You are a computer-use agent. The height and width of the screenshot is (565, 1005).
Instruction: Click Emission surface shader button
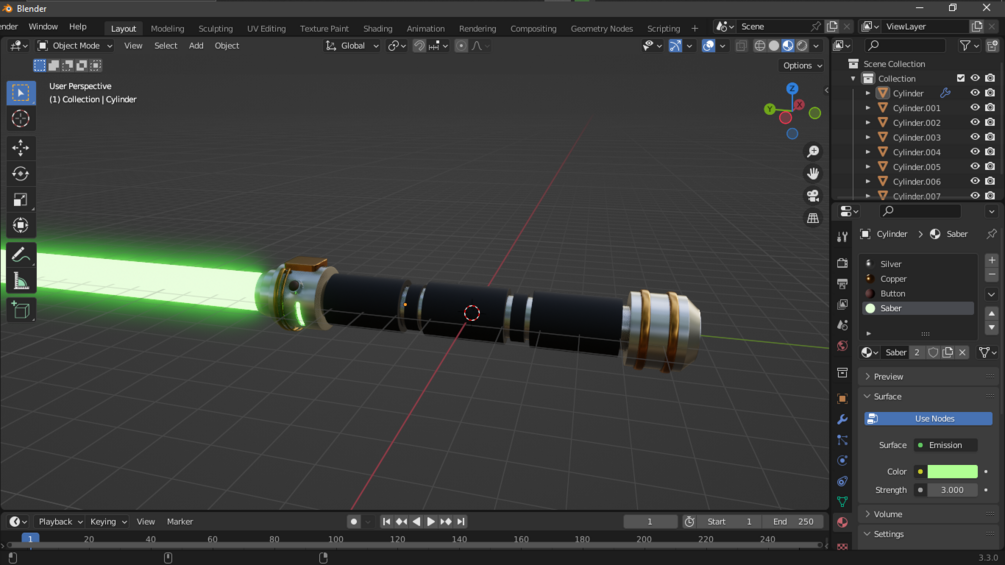point(945,445)
